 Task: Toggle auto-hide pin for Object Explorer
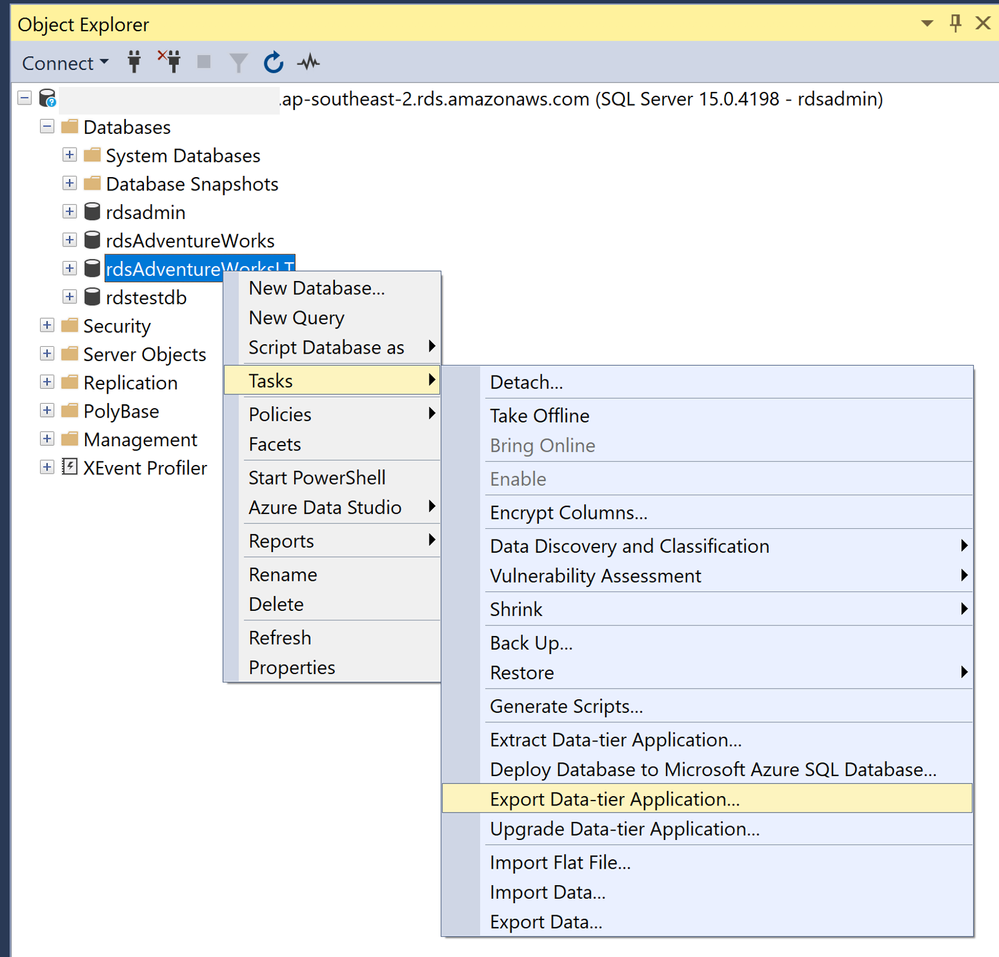pos(955,24)
